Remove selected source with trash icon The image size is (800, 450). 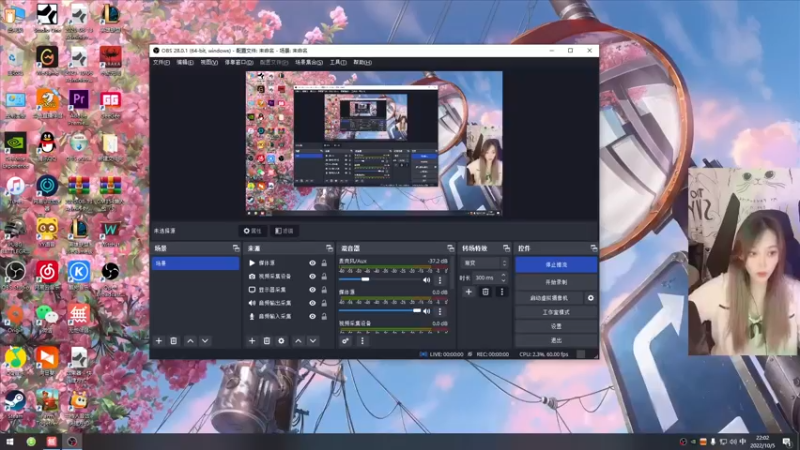coord(266,341)
